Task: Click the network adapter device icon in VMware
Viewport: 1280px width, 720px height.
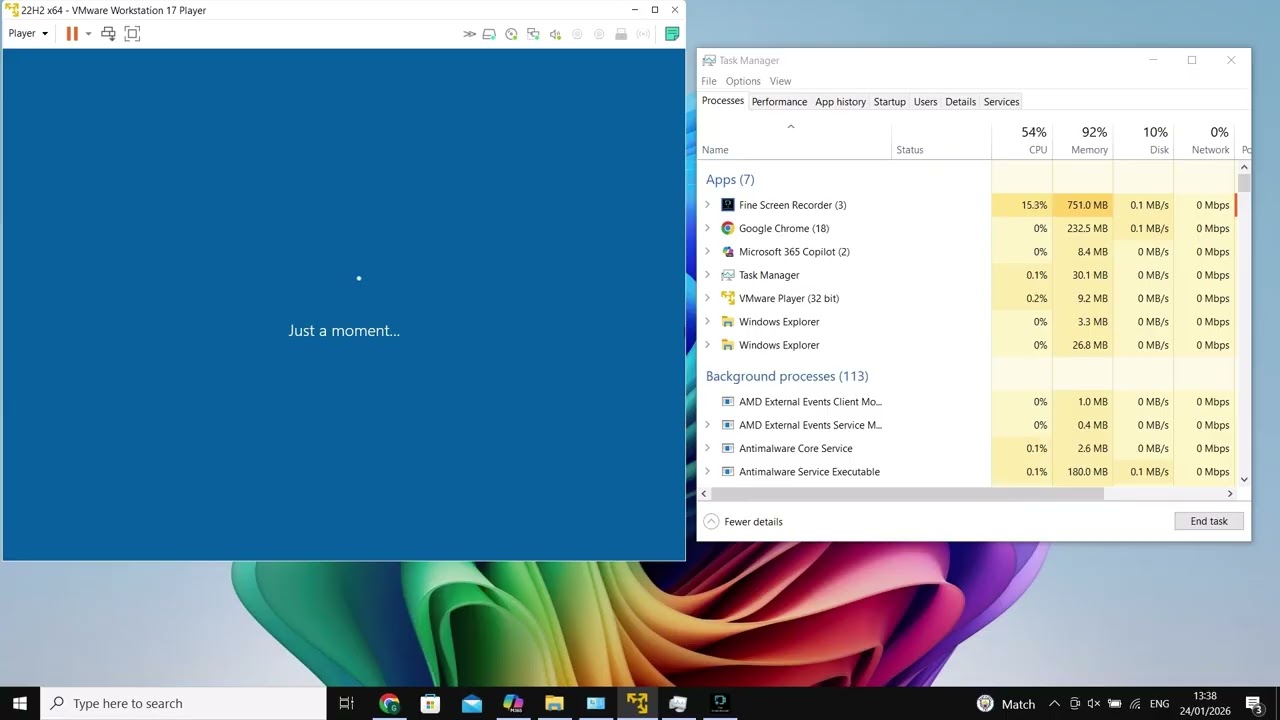Action: pyautogui.click(x=533, y=34)
